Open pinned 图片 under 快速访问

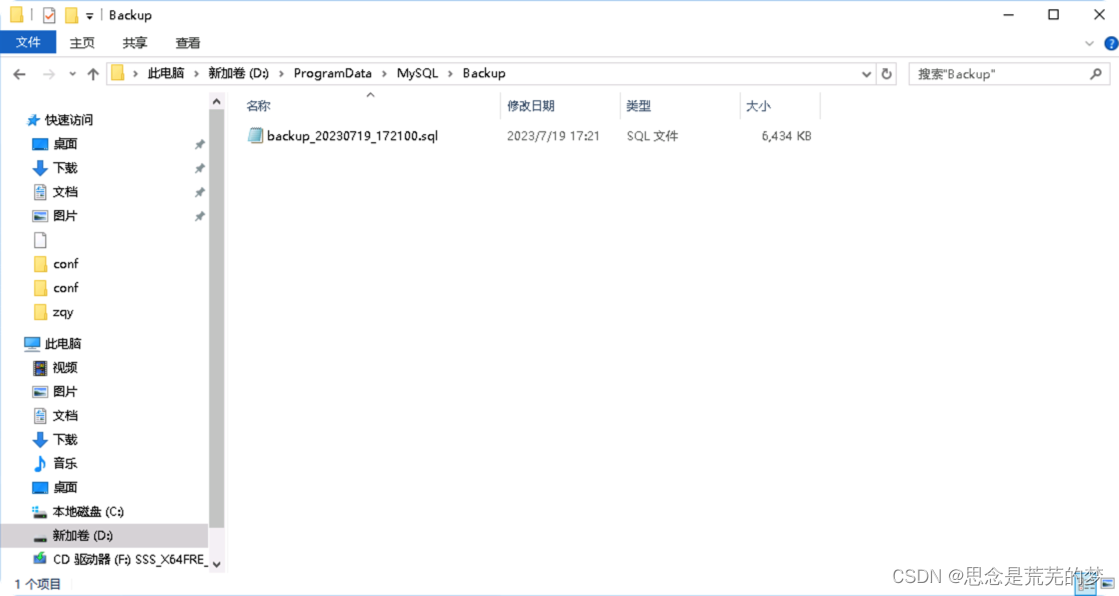pyautogui.click(x=65, y=216)
